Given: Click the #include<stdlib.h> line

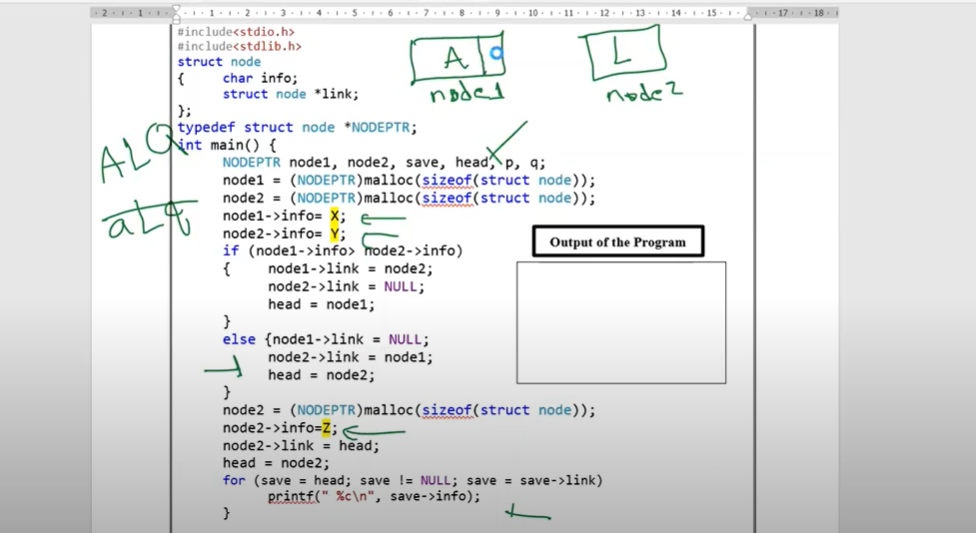Looking at the screenshot, I should (240, 47).
